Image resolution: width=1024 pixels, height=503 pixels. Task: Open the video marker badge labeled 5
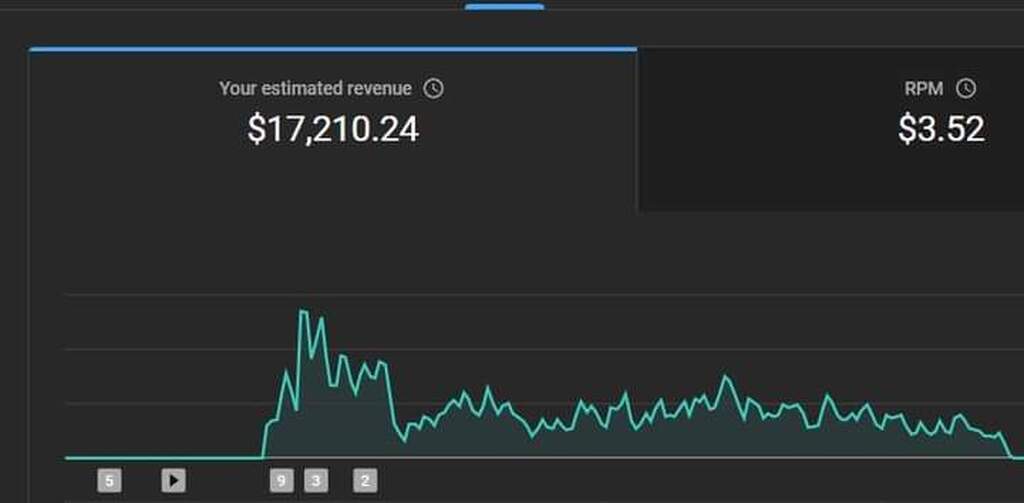coord(110,481)
